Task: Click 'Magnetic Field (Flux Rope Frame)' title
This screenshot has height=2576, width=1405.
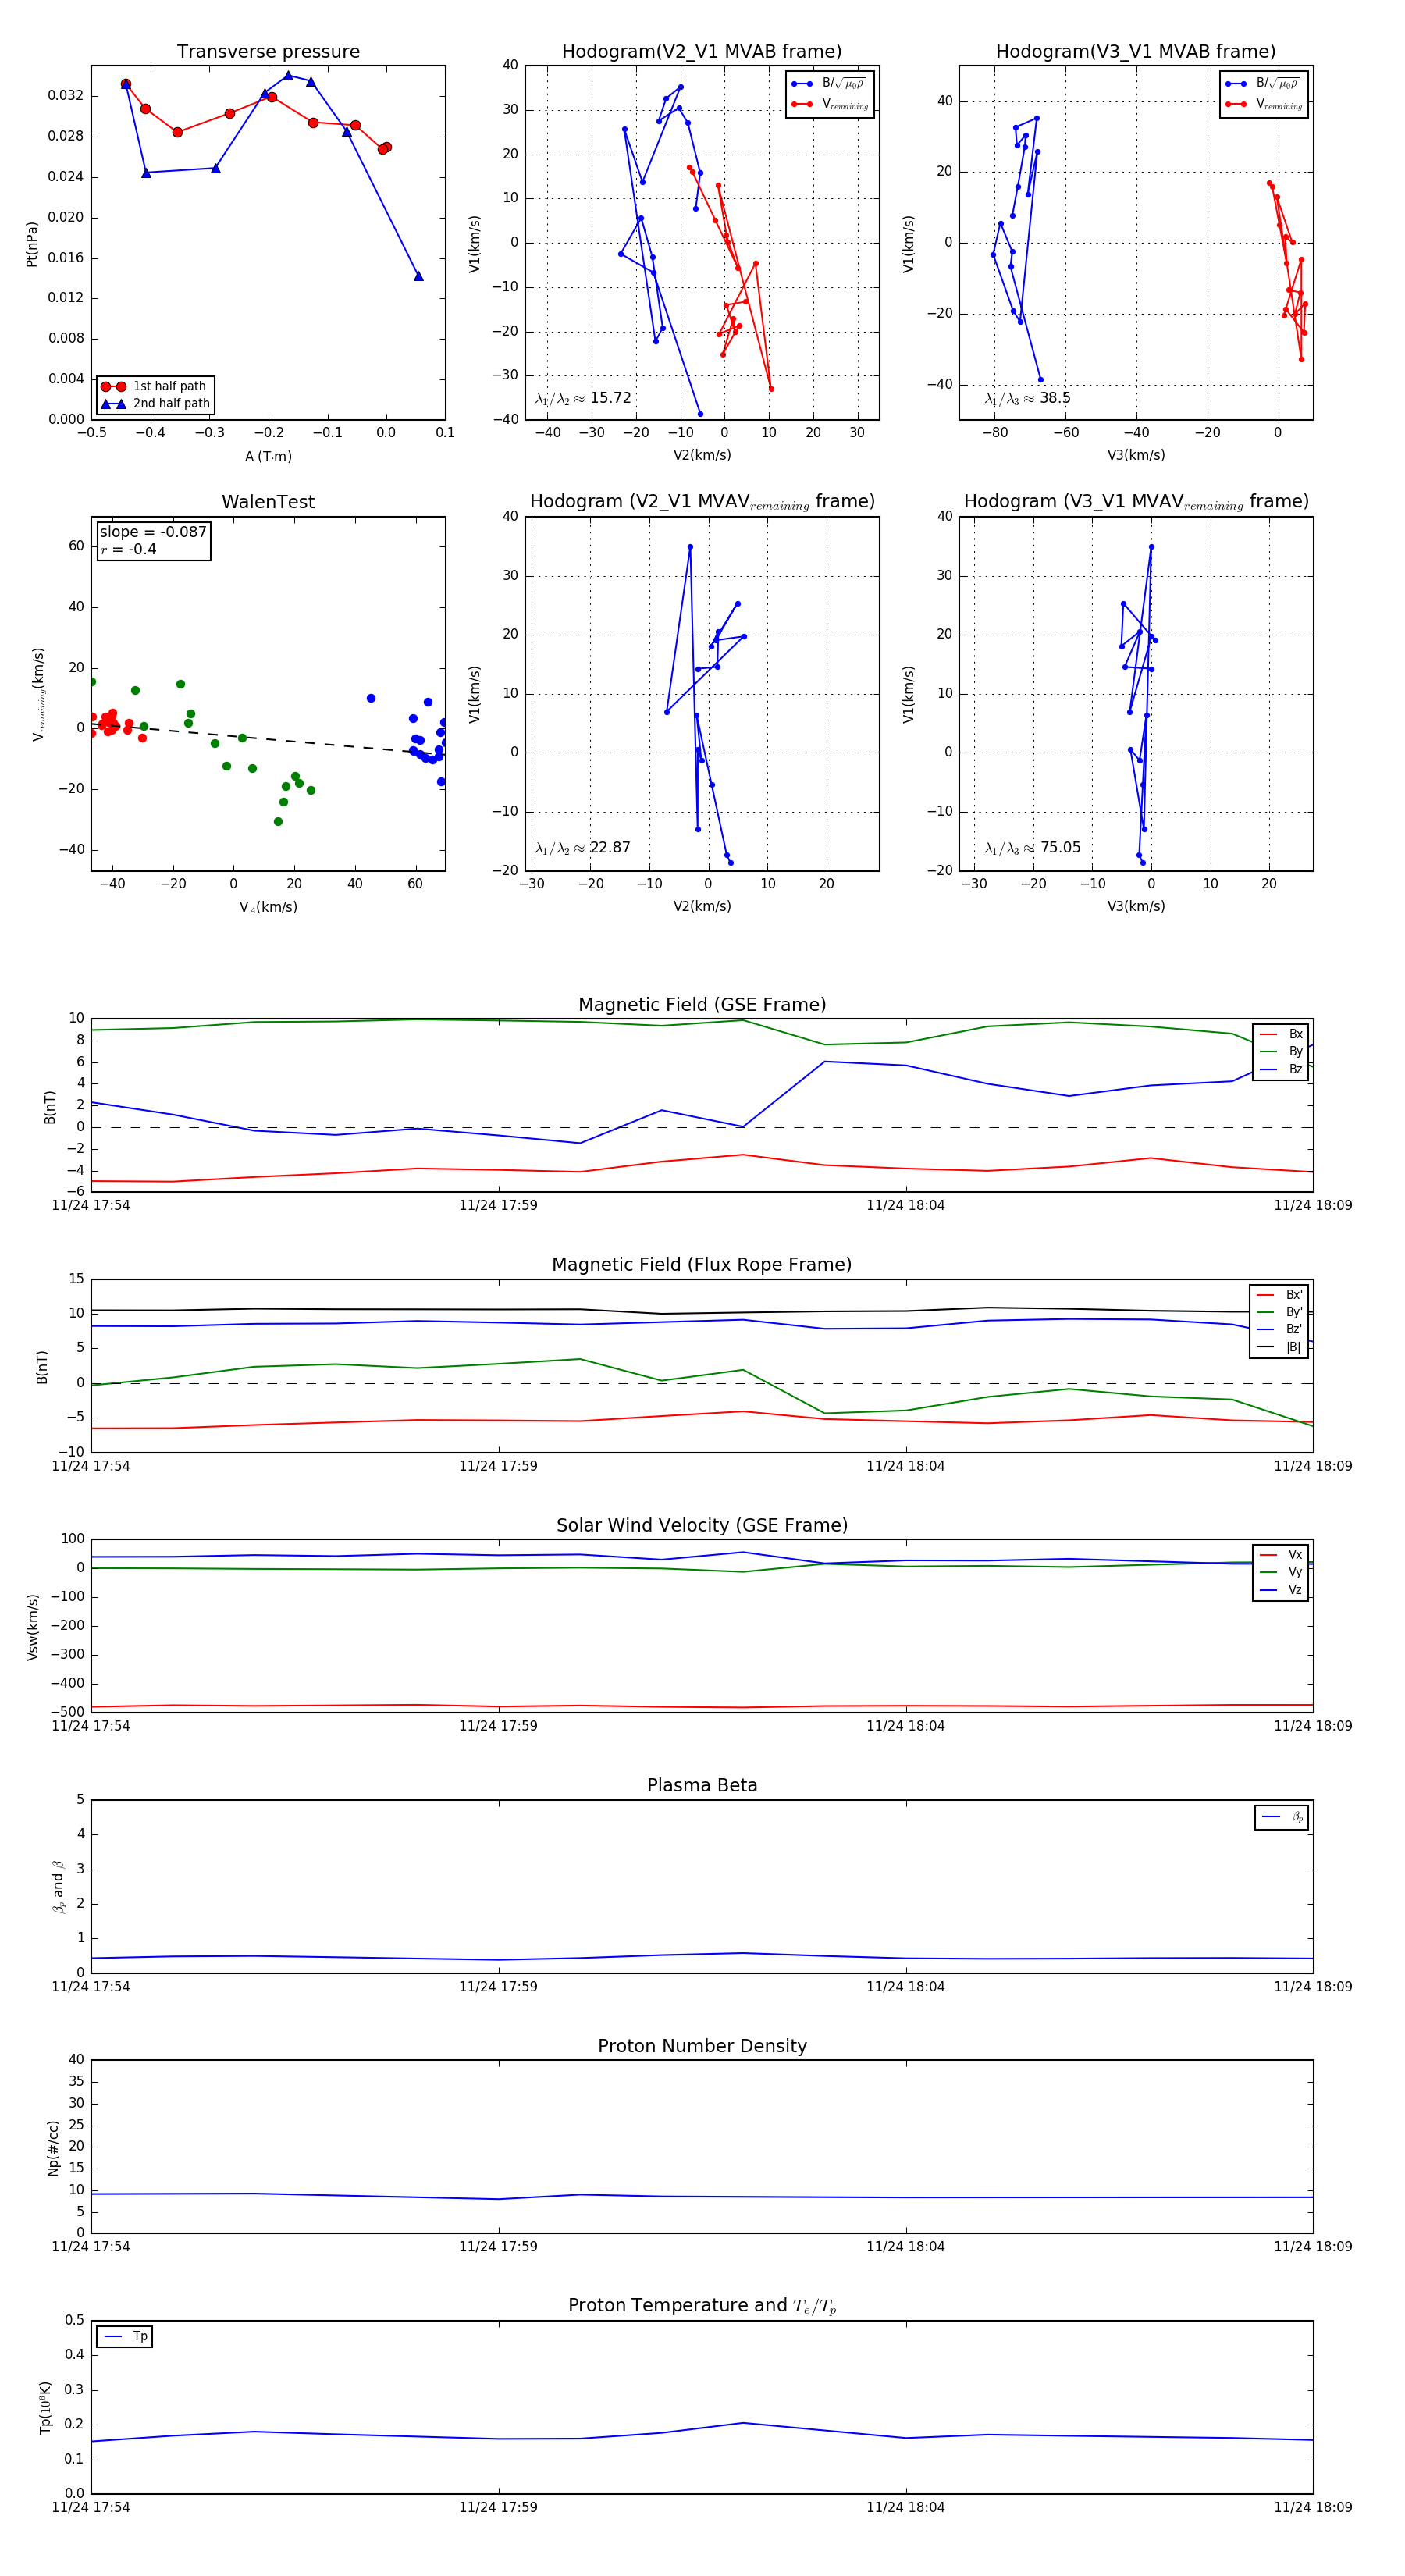Action: pos(702,1265)
